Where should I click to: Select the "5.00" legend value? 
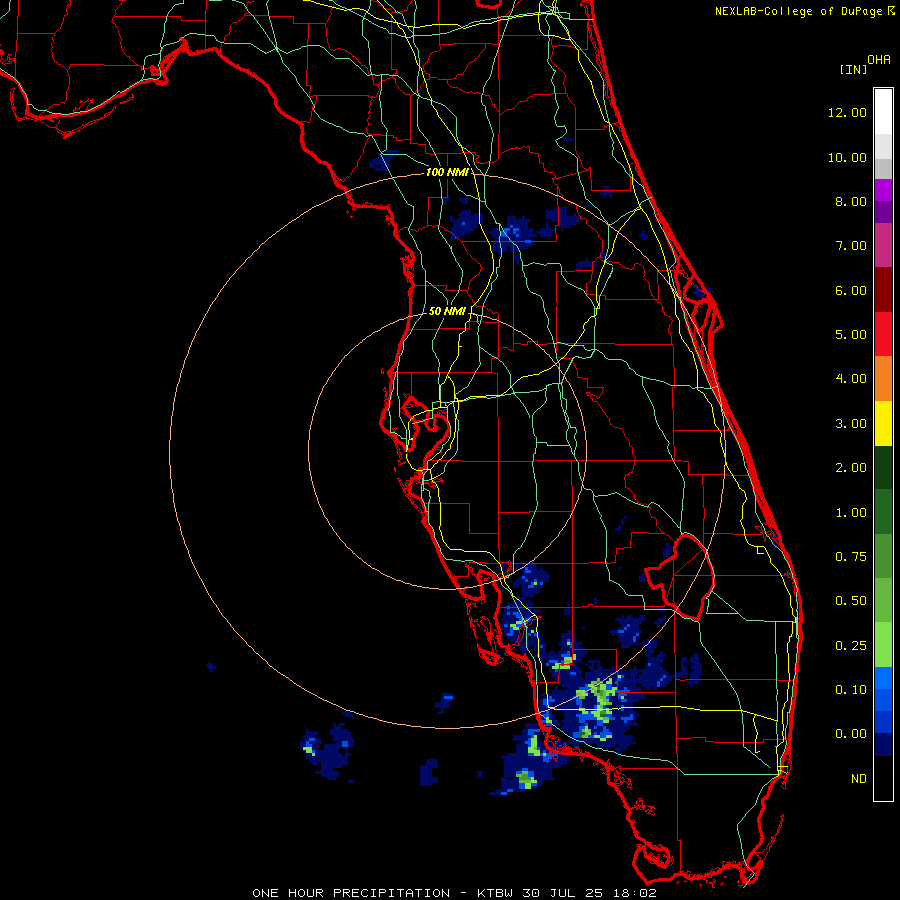click(851, 335)
